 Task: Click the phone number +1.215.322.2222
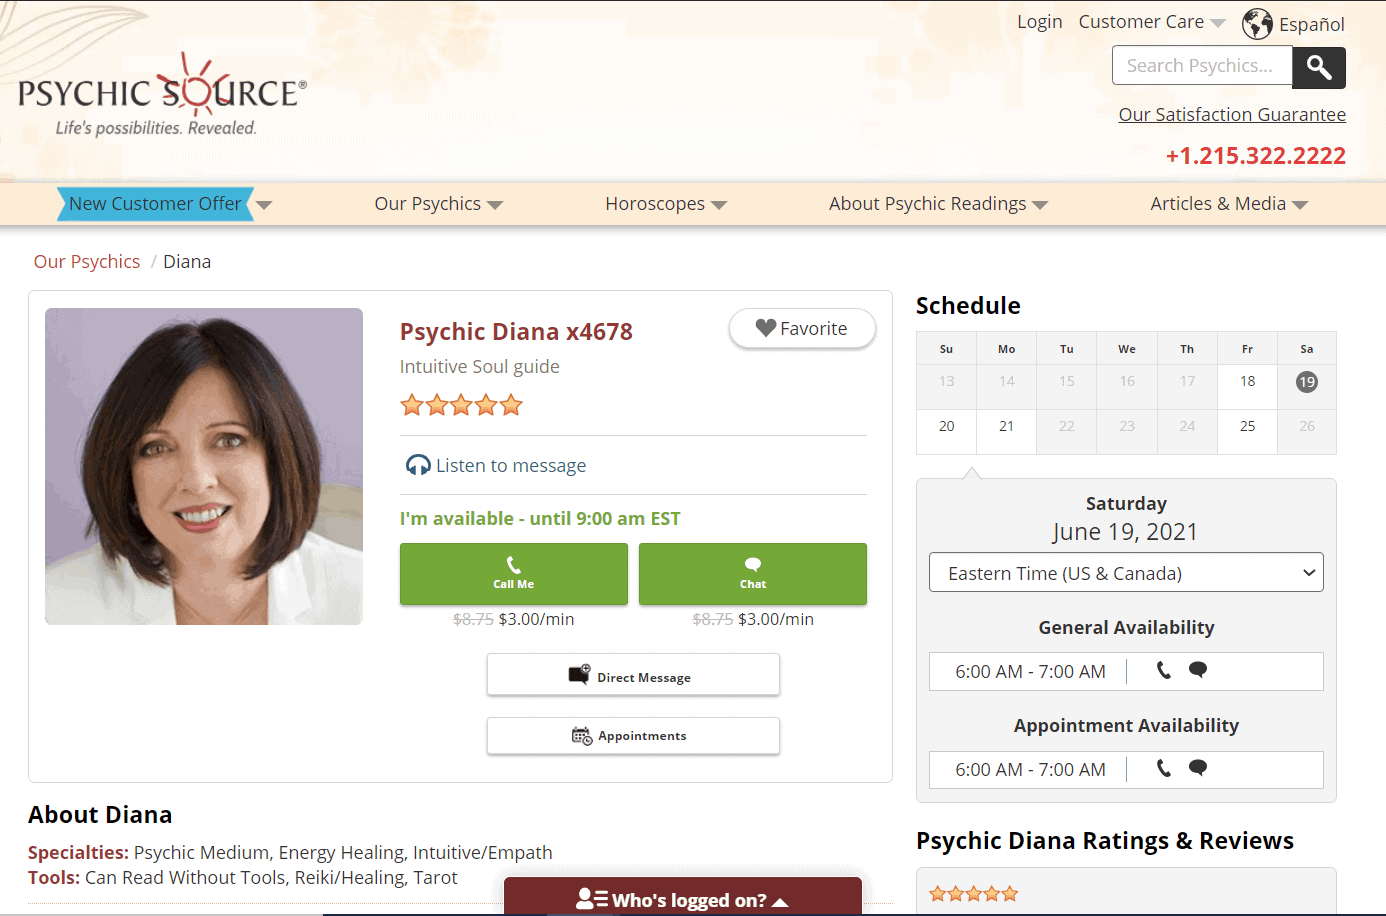tap(1256, 156)
